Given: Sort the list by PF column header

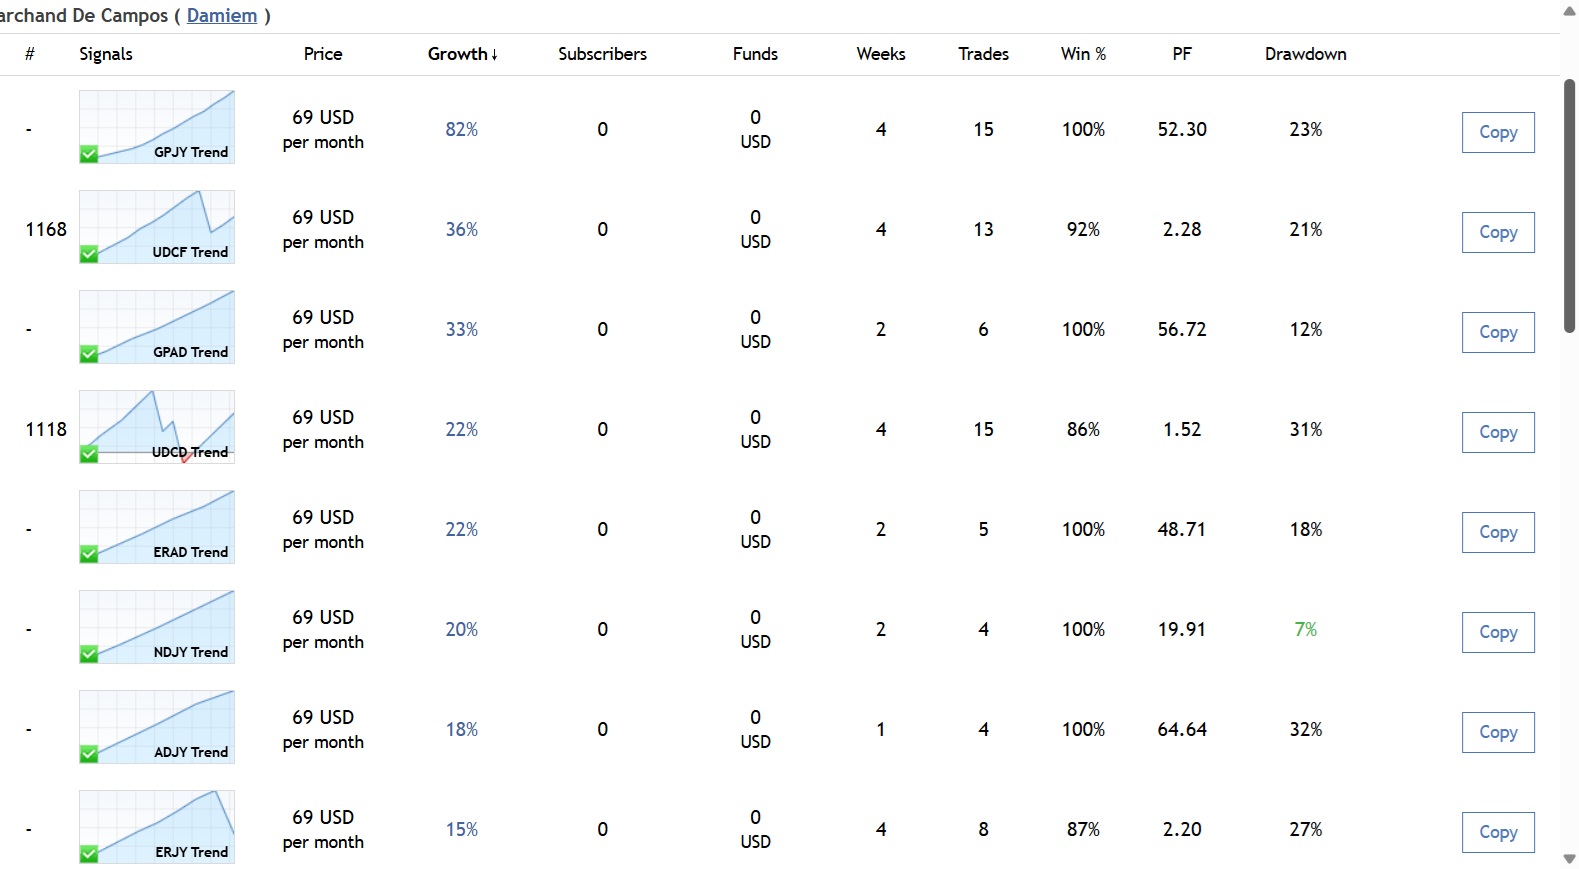Looking at the screenshot, I should coord(1182,54).
